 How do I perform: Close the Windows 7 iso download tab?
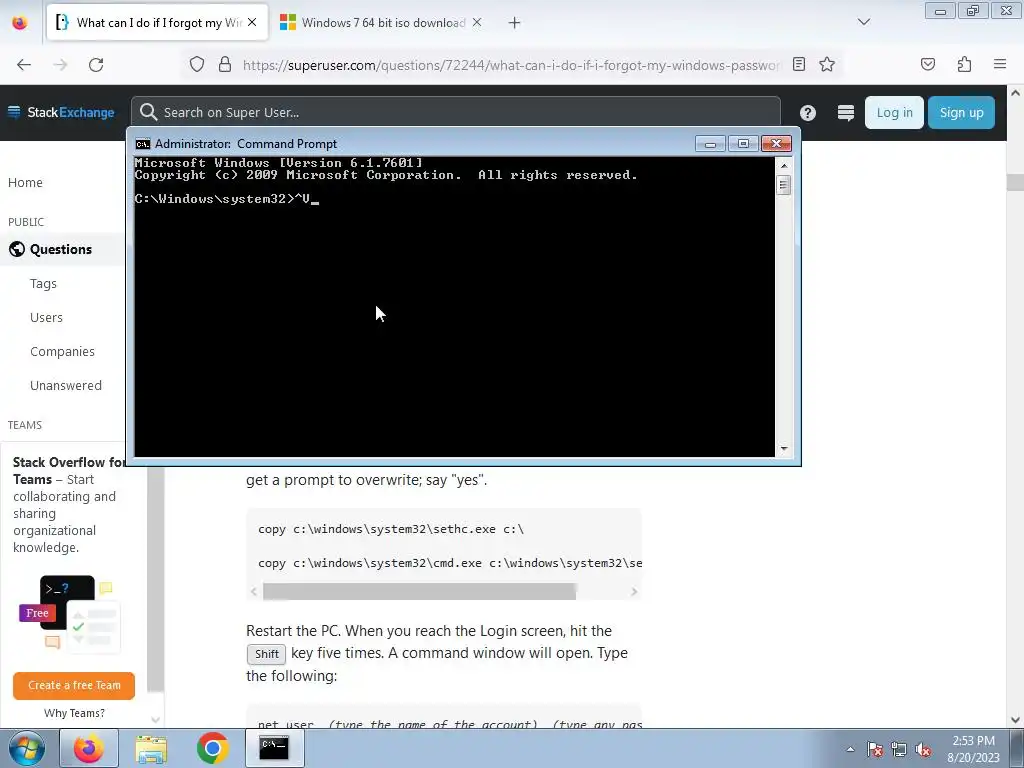(x=477, y=22)
